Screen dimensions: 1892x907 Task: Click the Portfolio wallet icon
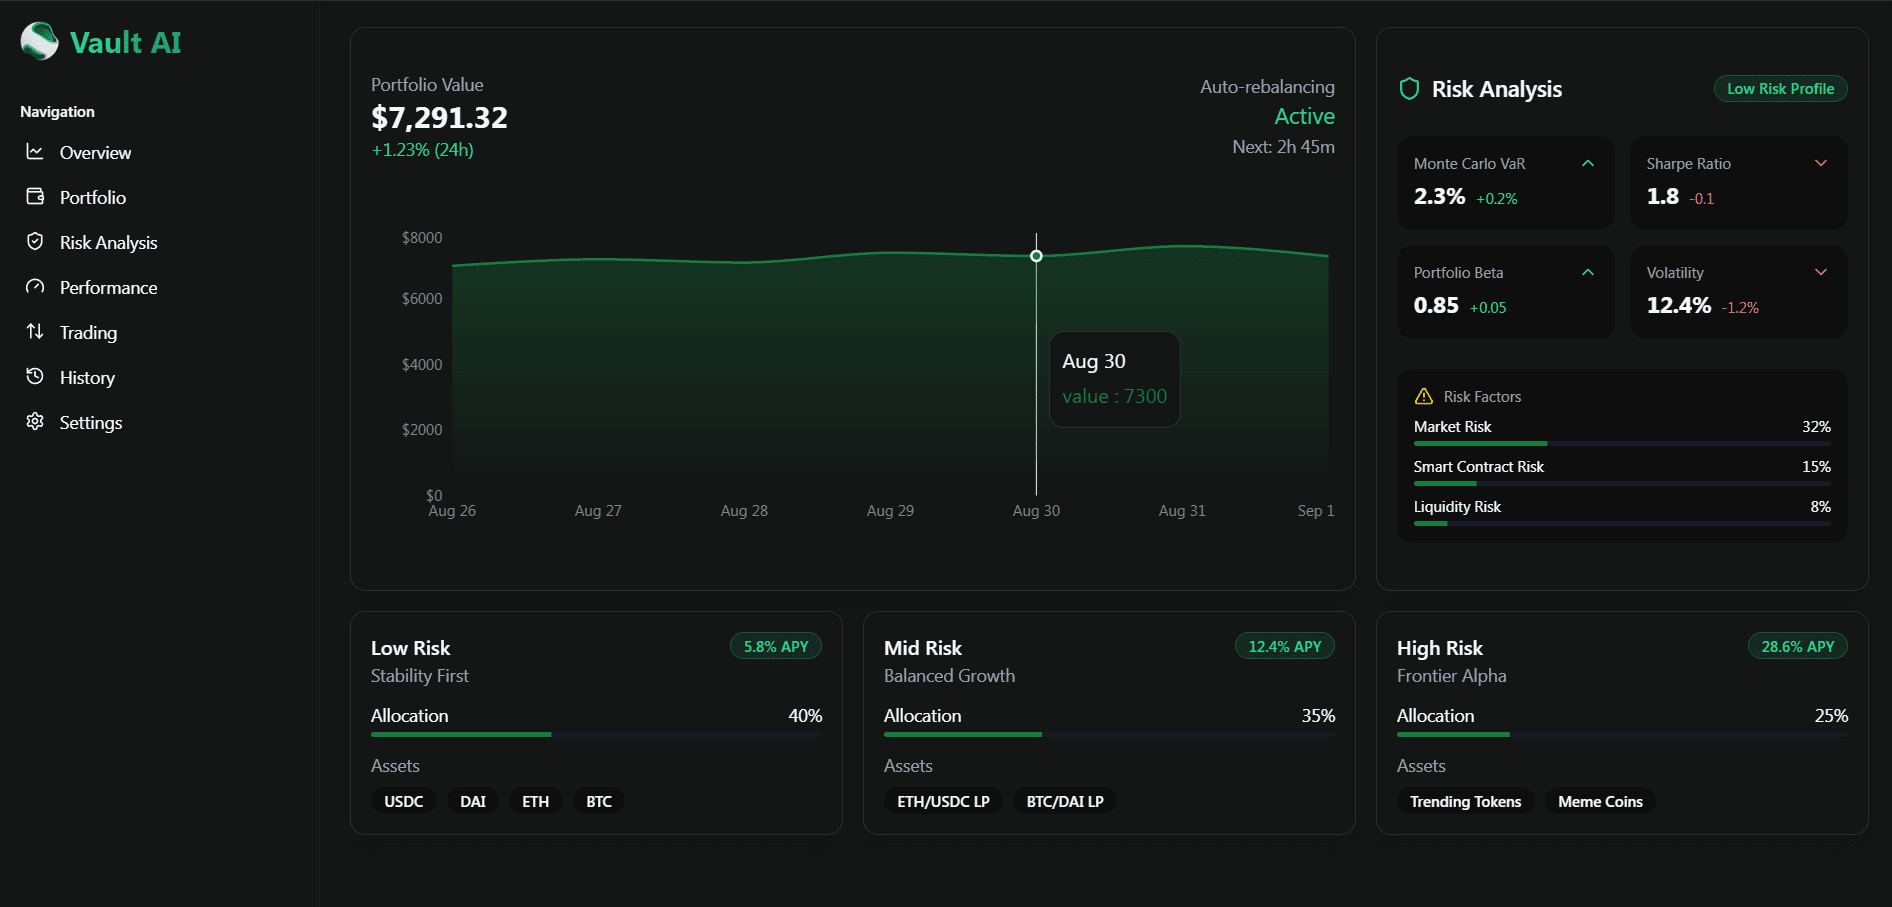[x=34, y=197]
